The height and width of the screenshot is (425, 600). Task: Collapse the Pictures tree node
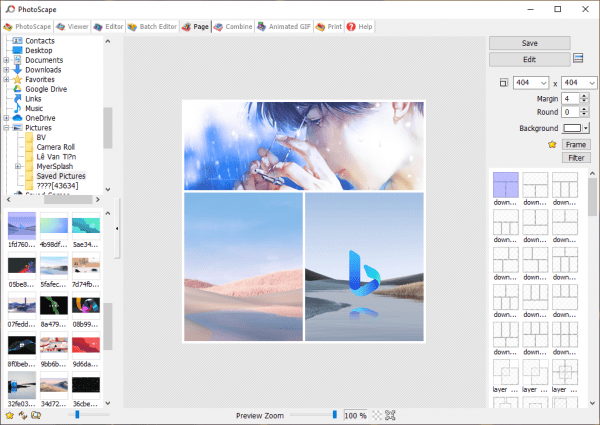6,128
